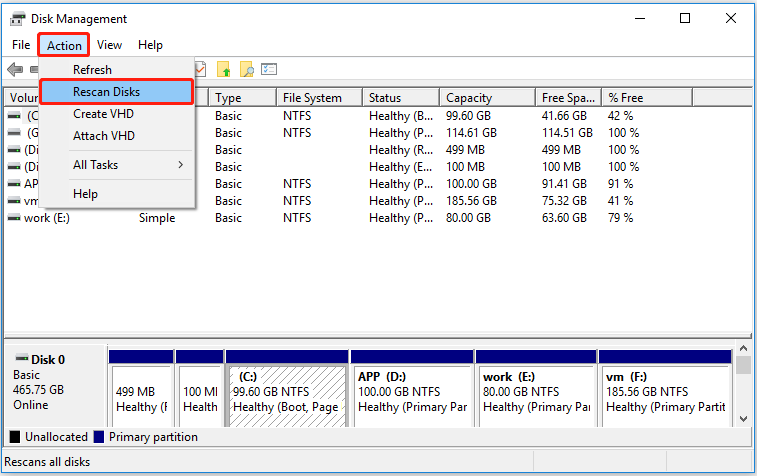The image size is (757, 476).
Task: Open the View menu
Action: coord(109,45)
